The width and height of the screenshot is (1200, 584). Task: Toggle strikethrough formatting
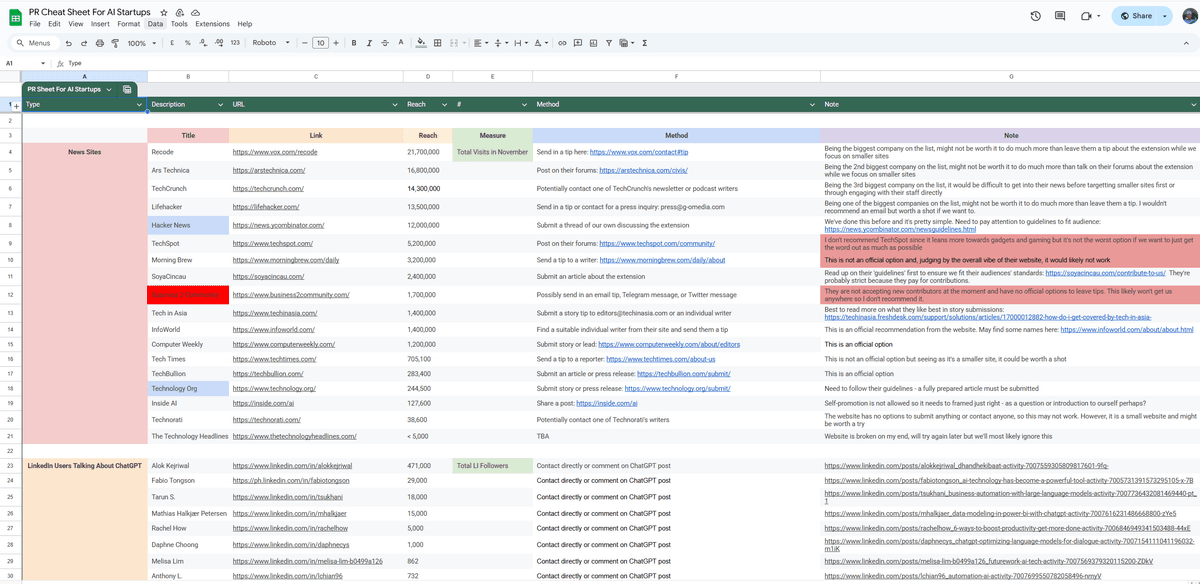tap(384, 43)
